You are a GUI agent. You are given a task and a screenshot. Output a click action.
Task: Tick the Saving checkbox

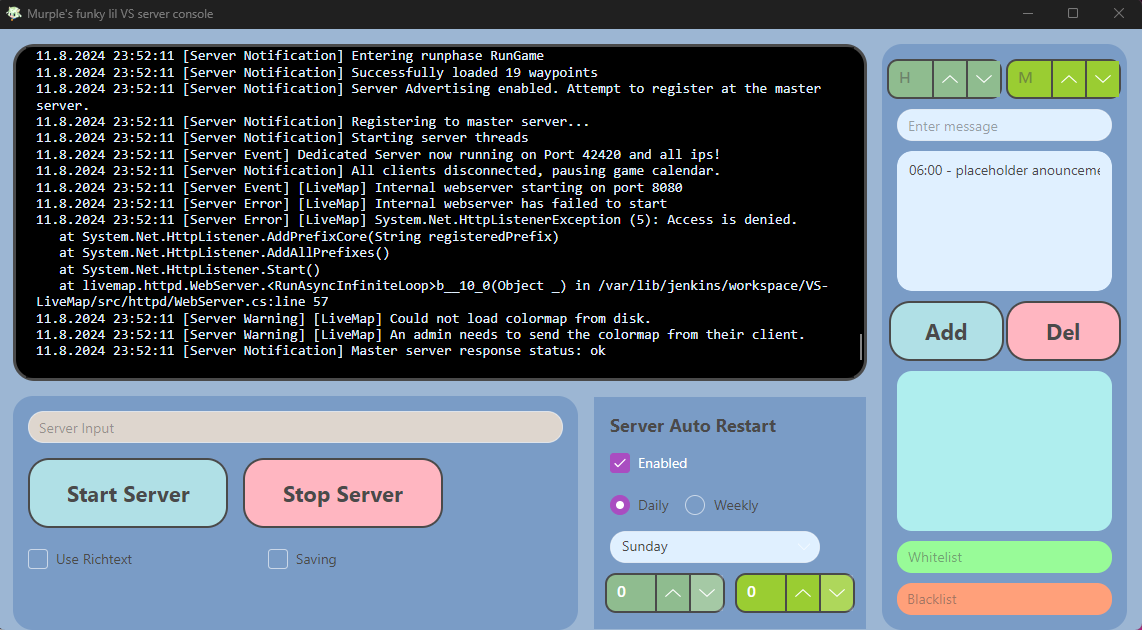(278, 559)
